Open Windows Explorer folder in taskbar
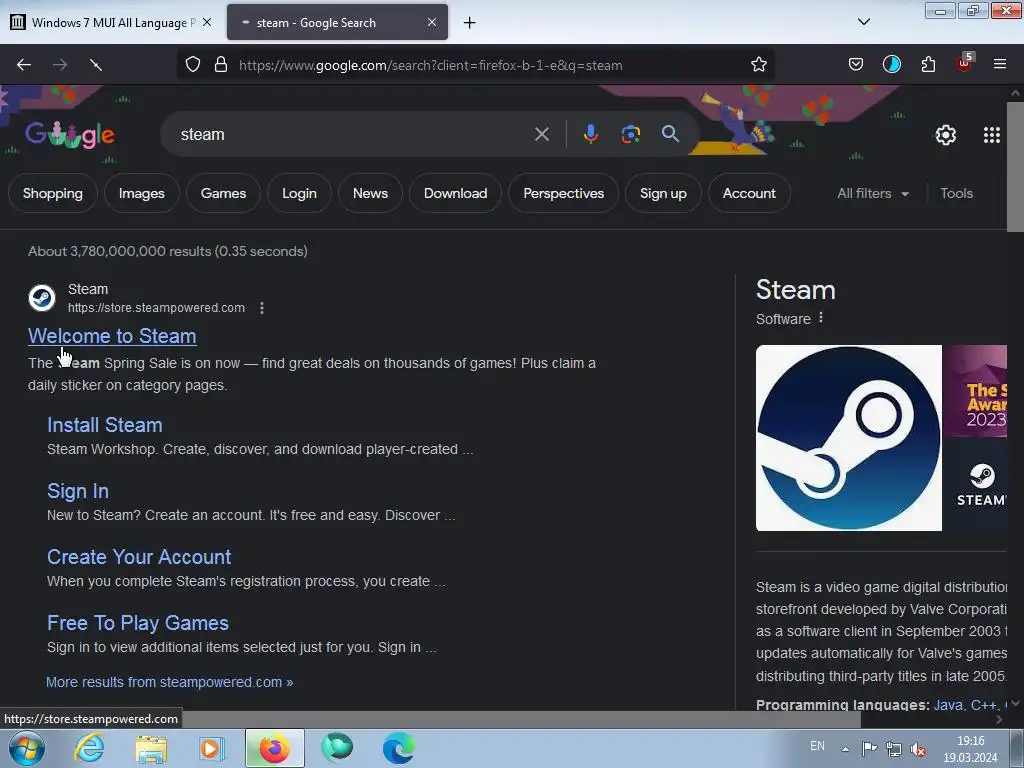This screenshot has height=768, width=1024. coord(151,748)
